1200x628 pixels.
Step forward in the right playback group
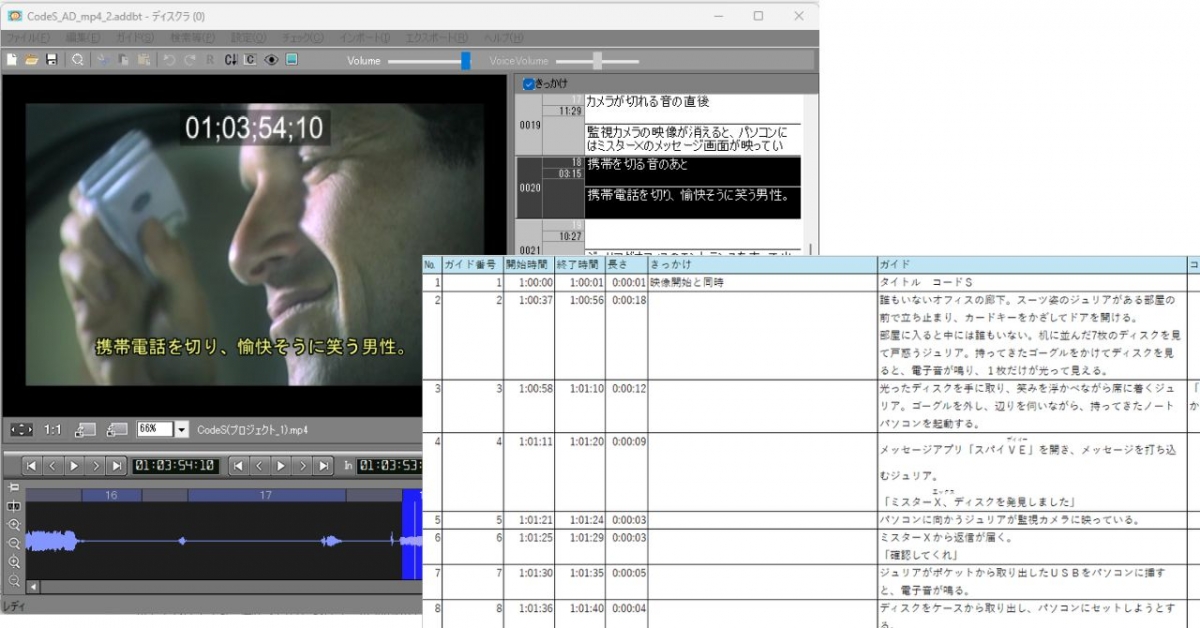point(302,465)
